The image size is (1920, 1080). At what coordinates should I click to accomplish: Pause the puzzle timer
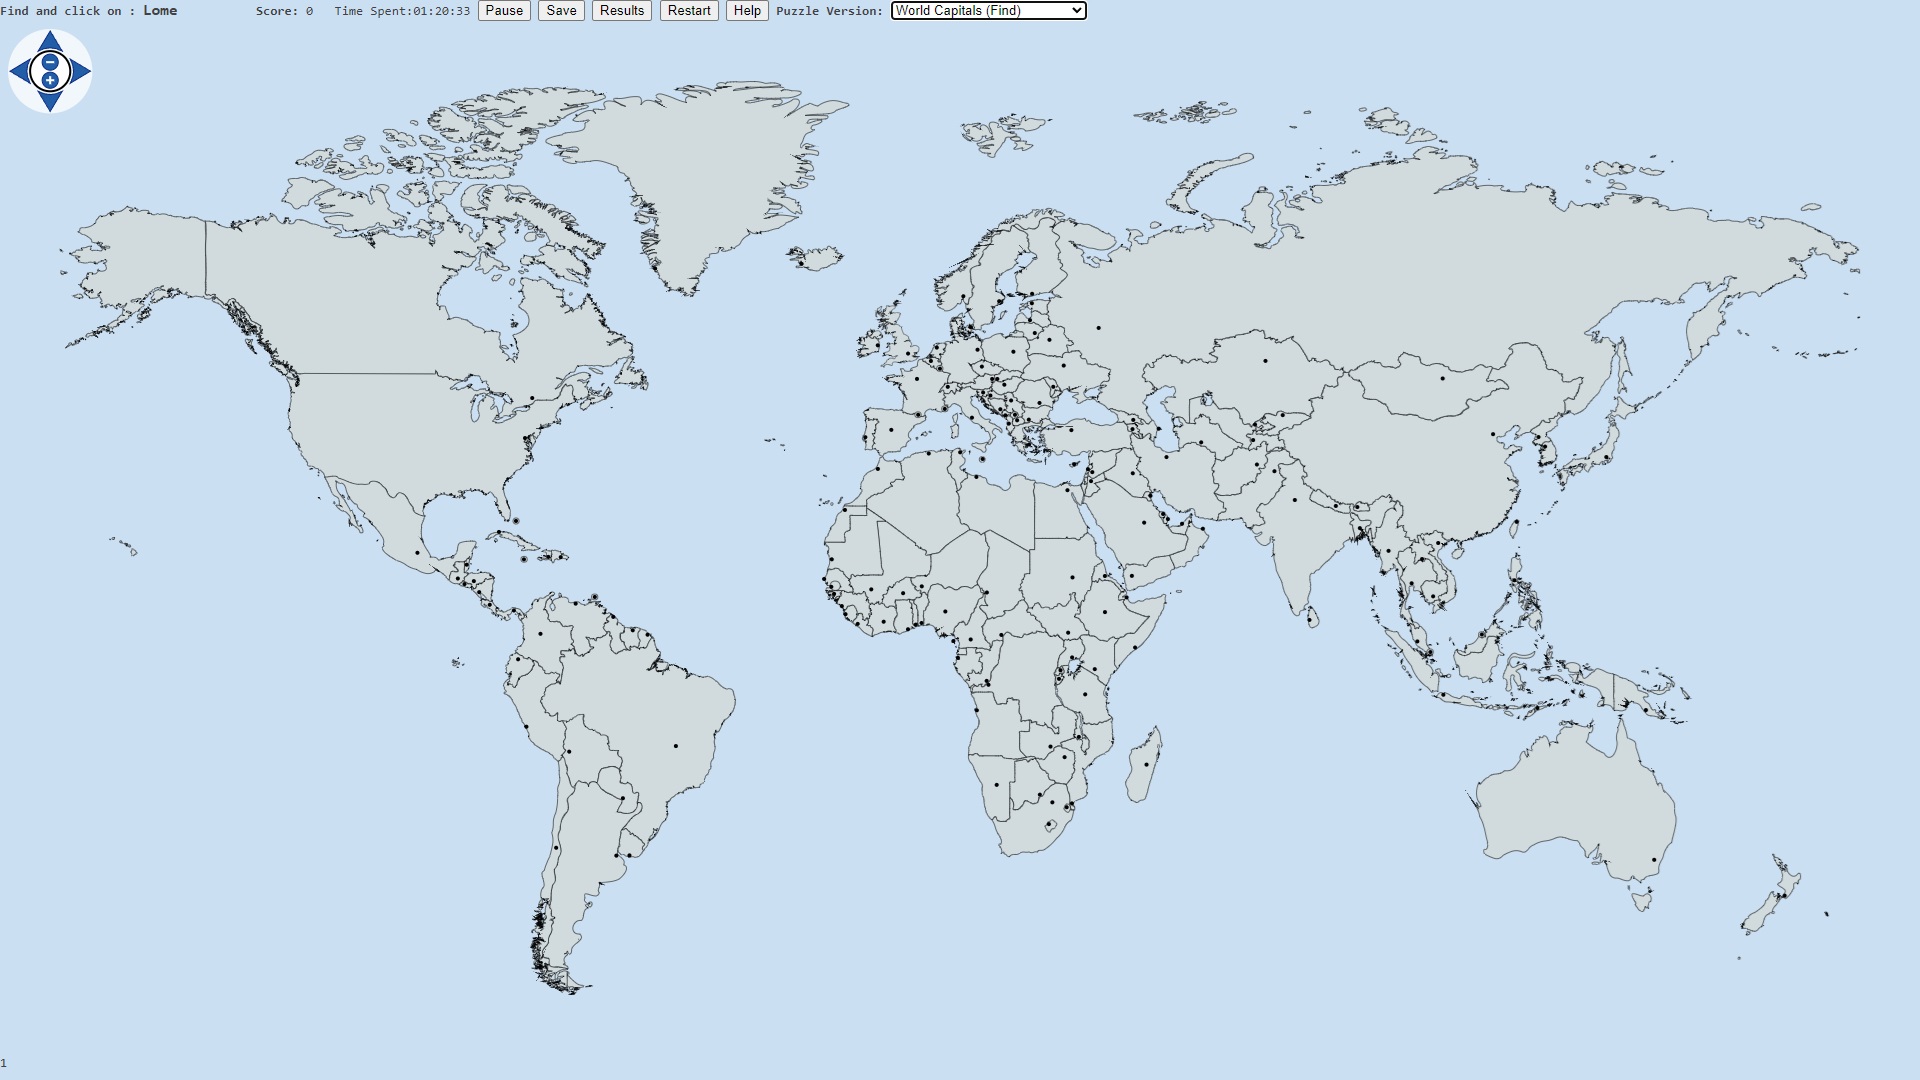pyautogui.click(x=504, y=11)
